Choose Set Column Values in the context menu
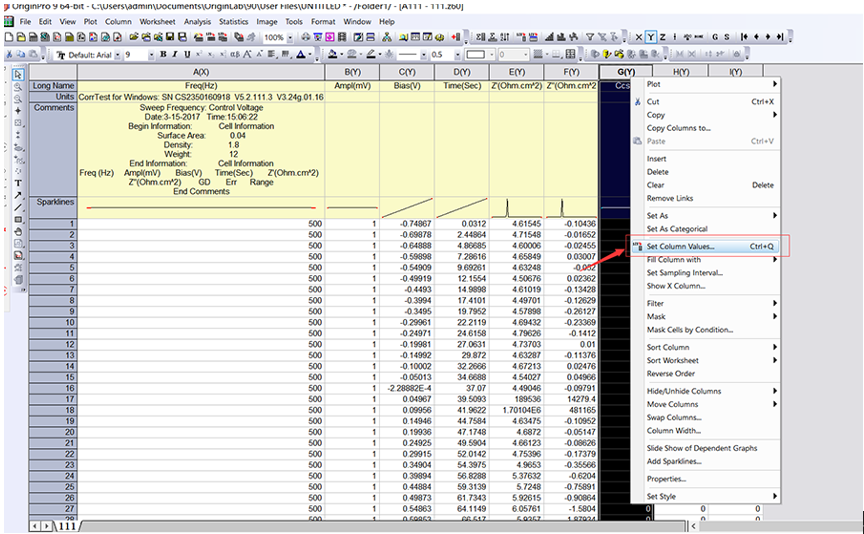 [705, 246]
